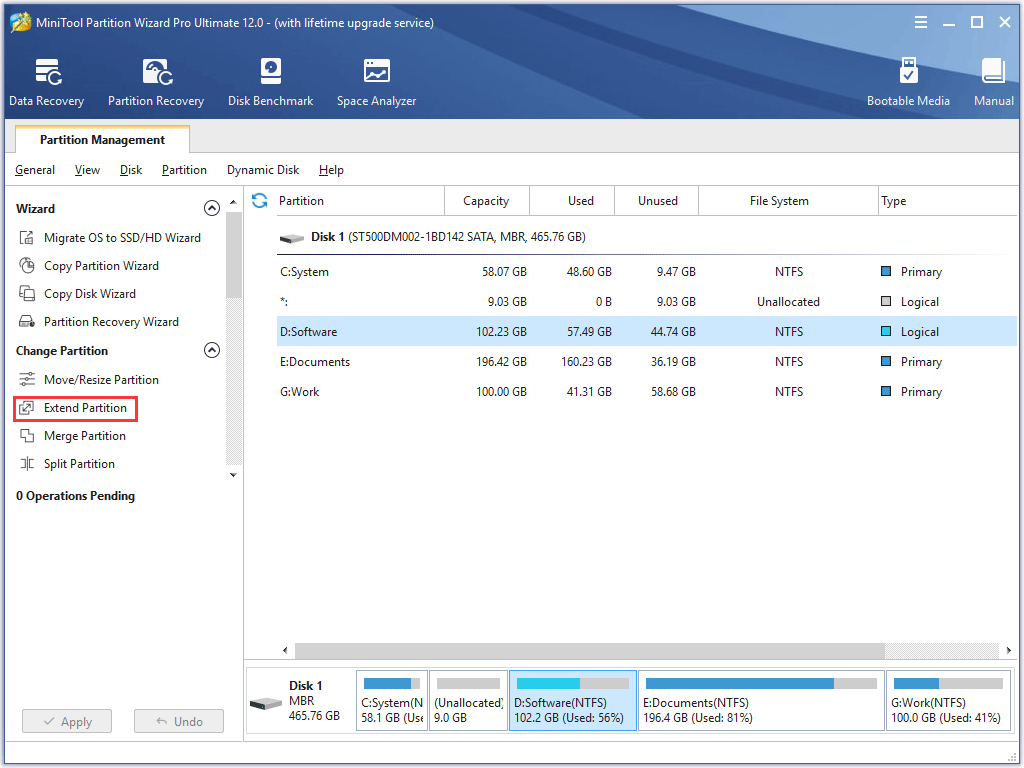Open the Disk menu
Screen dimensions: 1024x768
click(131, 170)
